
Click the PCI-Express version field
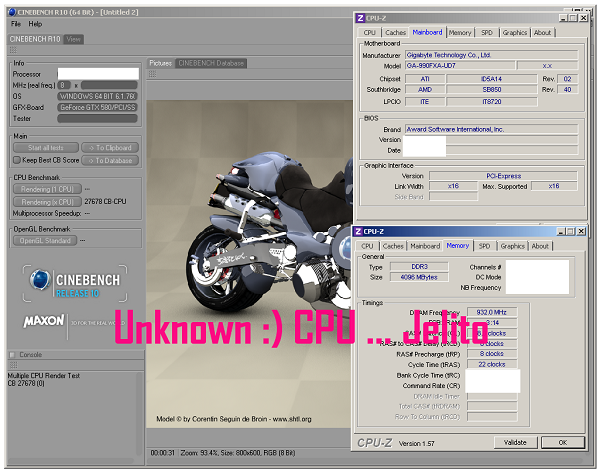[x=503, y=176]
